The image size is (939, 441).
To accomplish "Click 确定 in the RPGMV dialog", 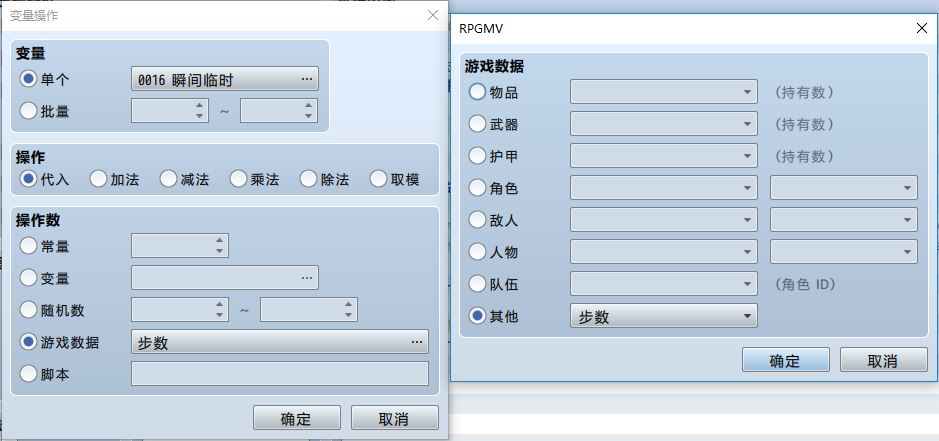I will 786,360.
